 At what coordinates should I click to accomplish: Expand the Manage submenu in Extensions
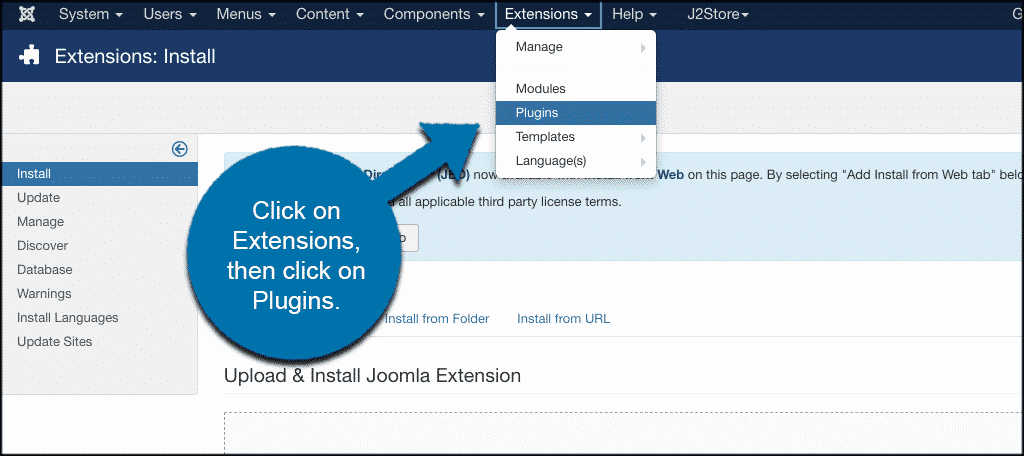click(x=575, y=47)
